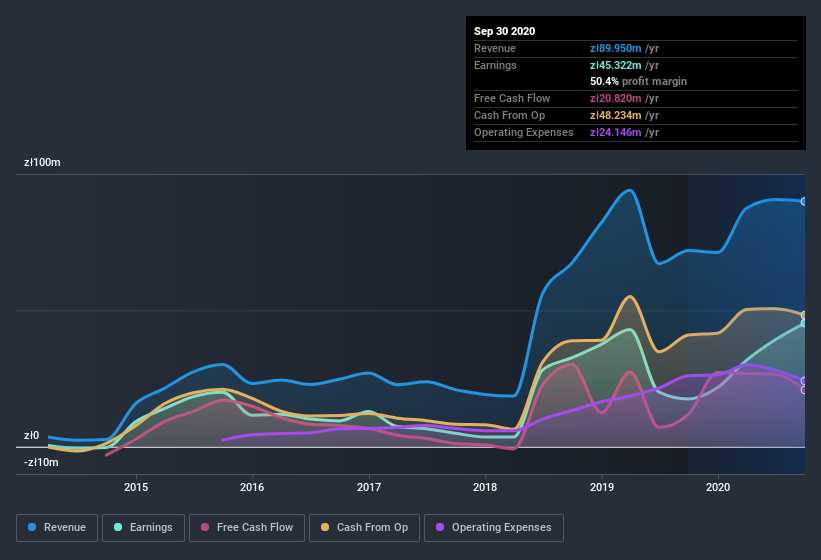This screenshot has width=821, height=560.
Task: Toggle the Free Cash Flow legend button
Action: pyautogui.click(x=247, y=528)
